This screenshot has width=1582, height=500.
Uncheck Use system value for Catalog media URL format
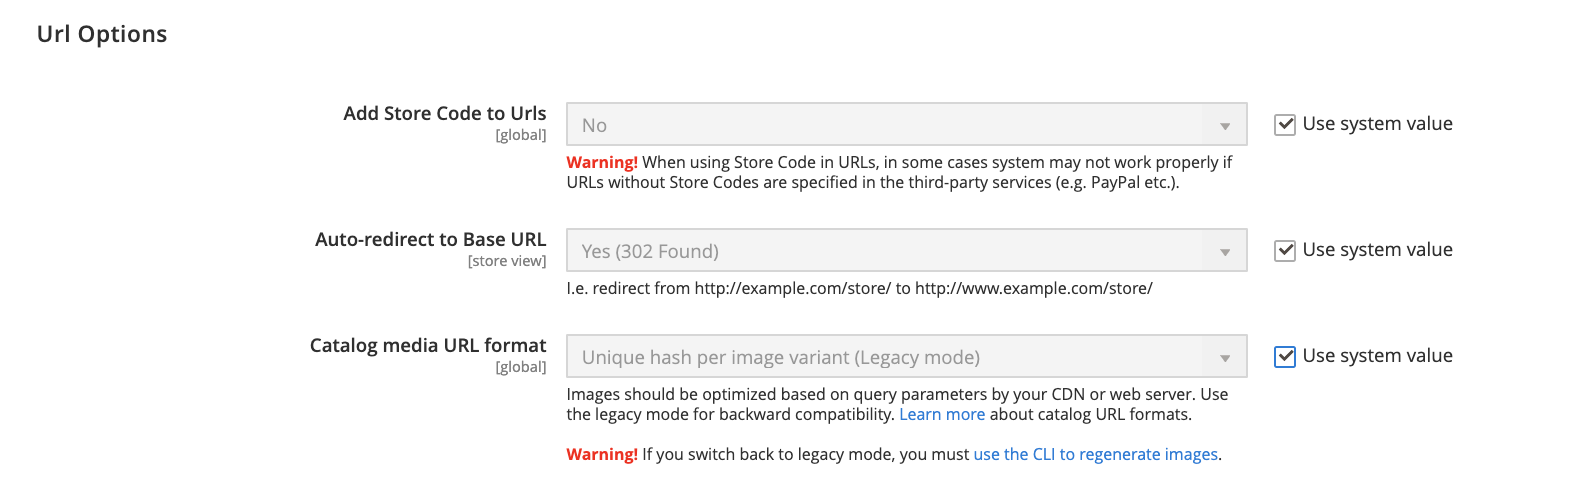pos(1285,357)
